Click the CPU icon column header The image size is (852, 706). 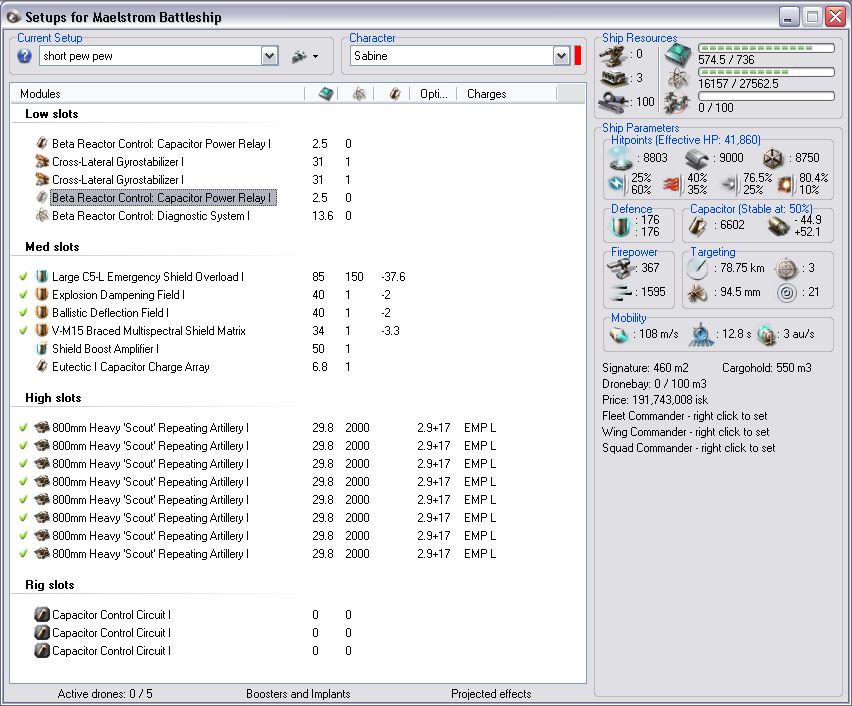(x=325, y=93)
